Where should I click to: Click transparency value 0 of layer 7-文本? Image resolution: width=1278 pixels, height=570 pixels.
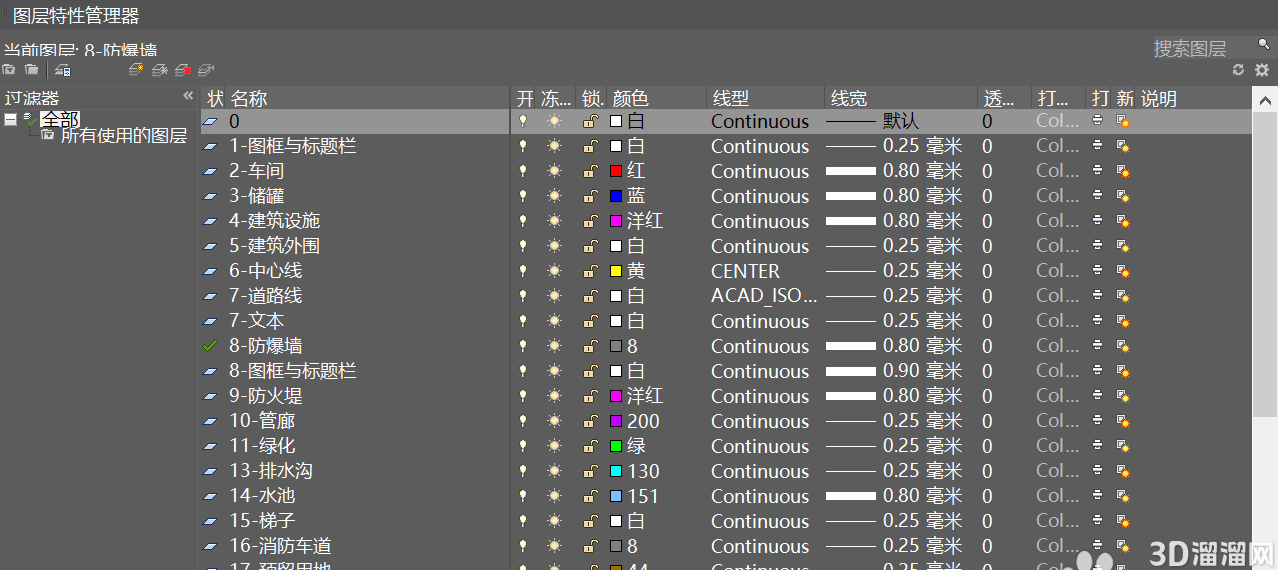[987, 321]
